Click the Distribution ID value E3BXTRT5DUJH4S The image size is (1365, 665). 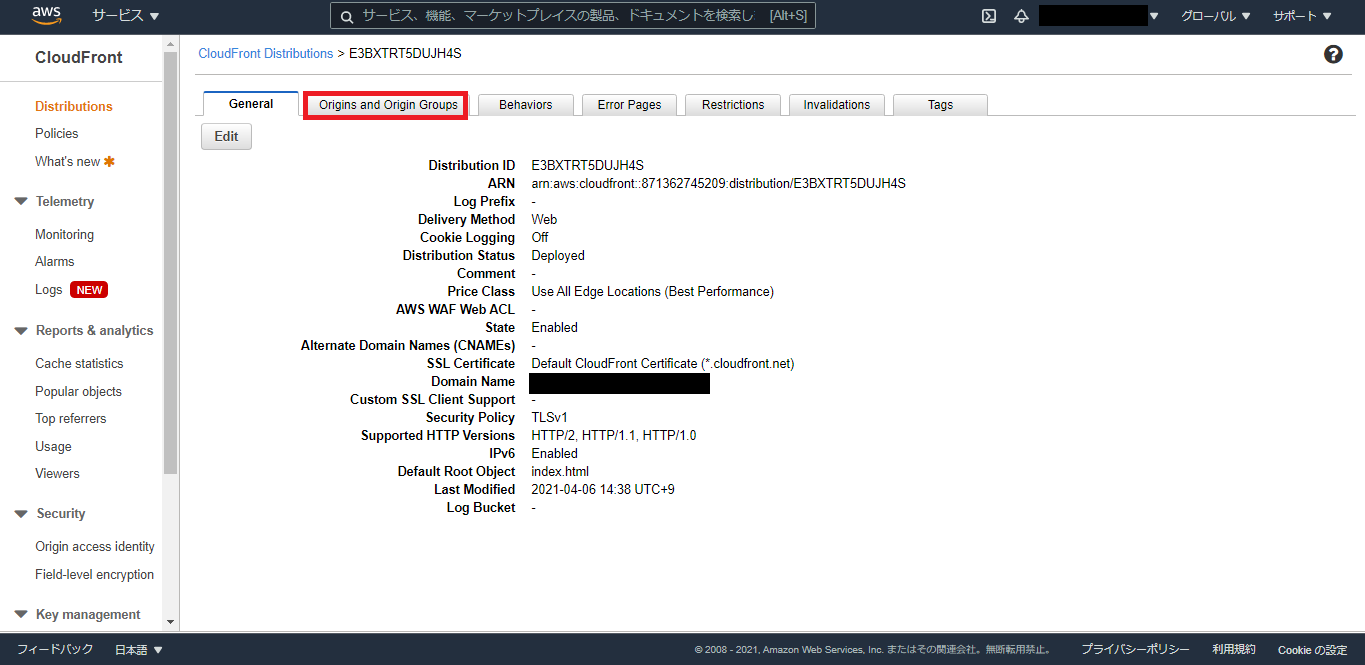588,165
